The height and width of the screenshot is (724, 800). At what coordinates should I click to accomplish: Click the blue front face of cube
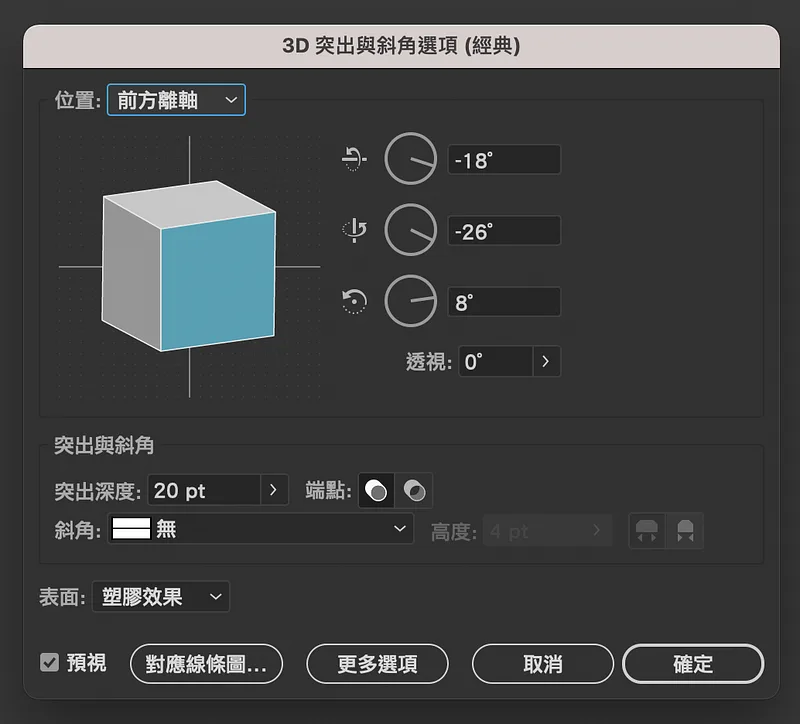pos(218,282)
